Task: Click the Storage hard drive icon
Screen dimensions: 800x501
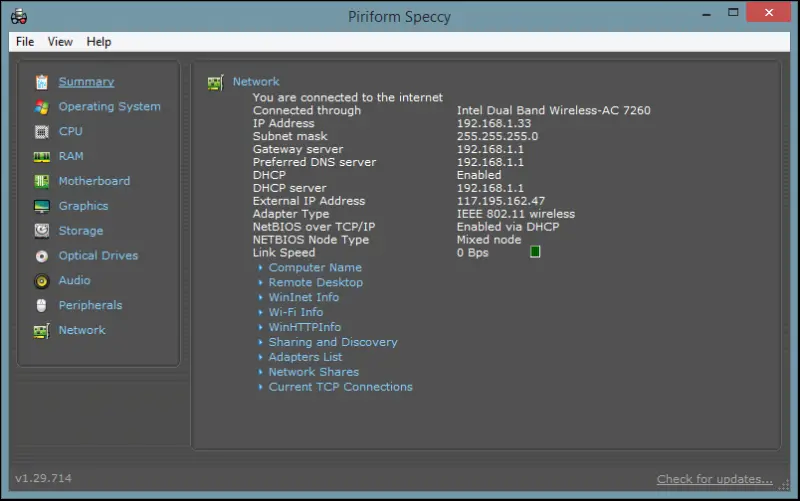Action: click(42, 231)
